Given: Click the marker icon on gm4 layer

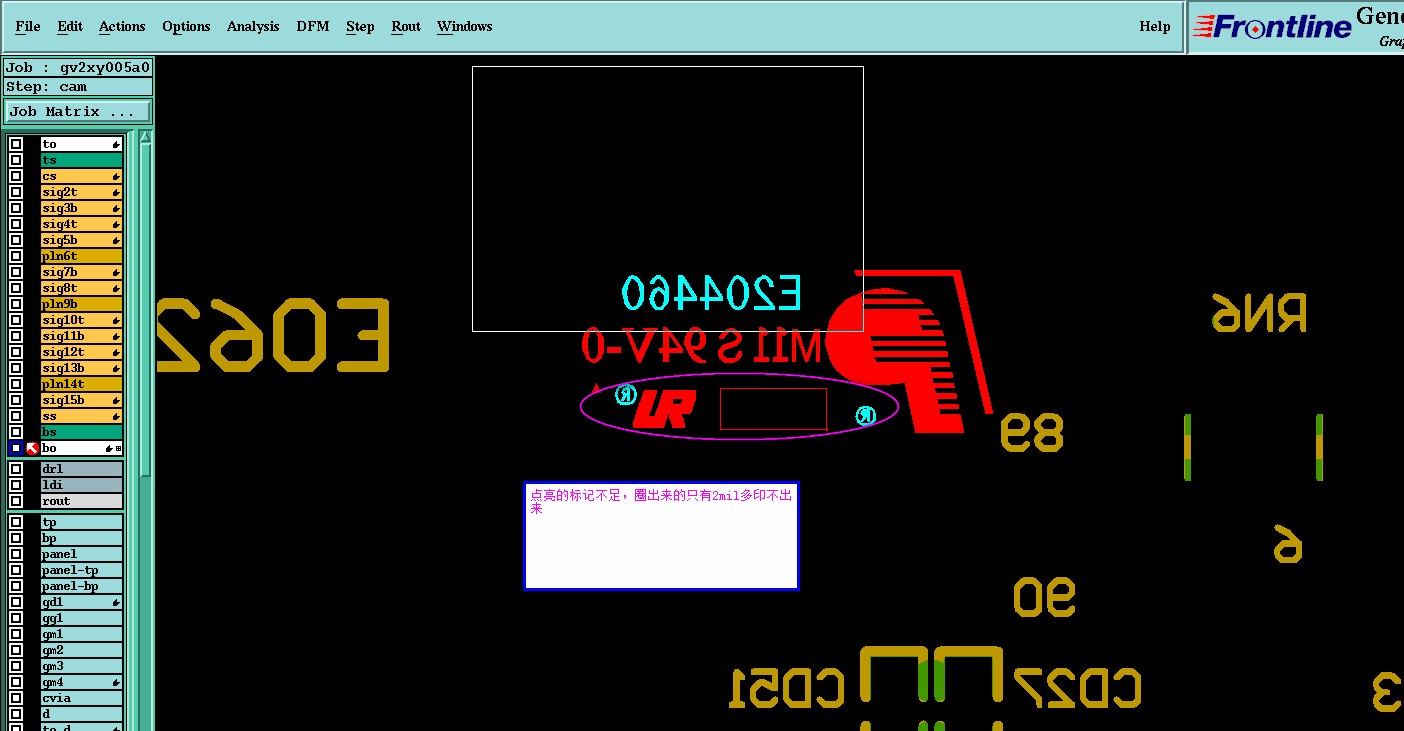Looking at the screenshot, I should tap(116, 682).
